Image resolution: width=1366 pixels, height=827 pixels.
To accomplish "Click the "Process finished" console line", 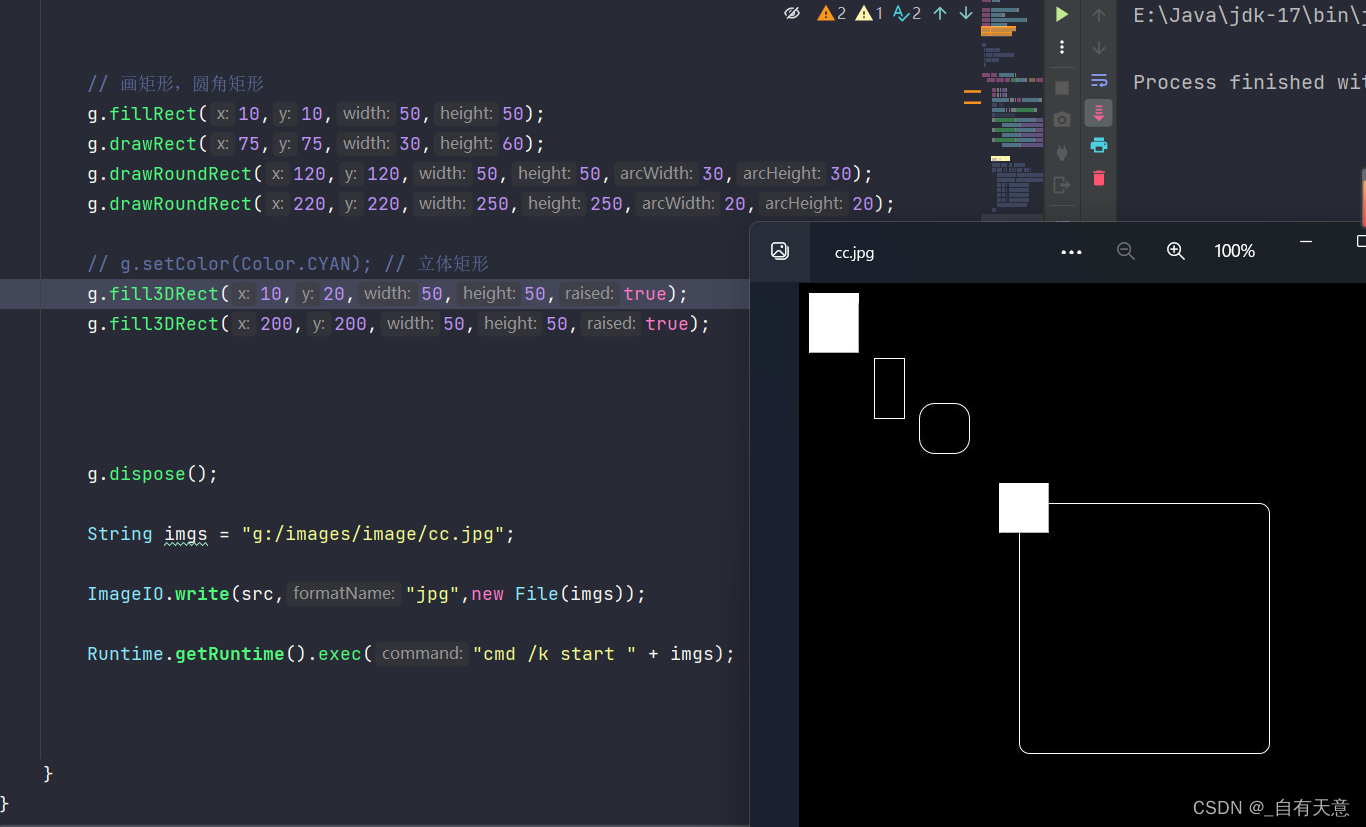I will [x=1249, y=82].
